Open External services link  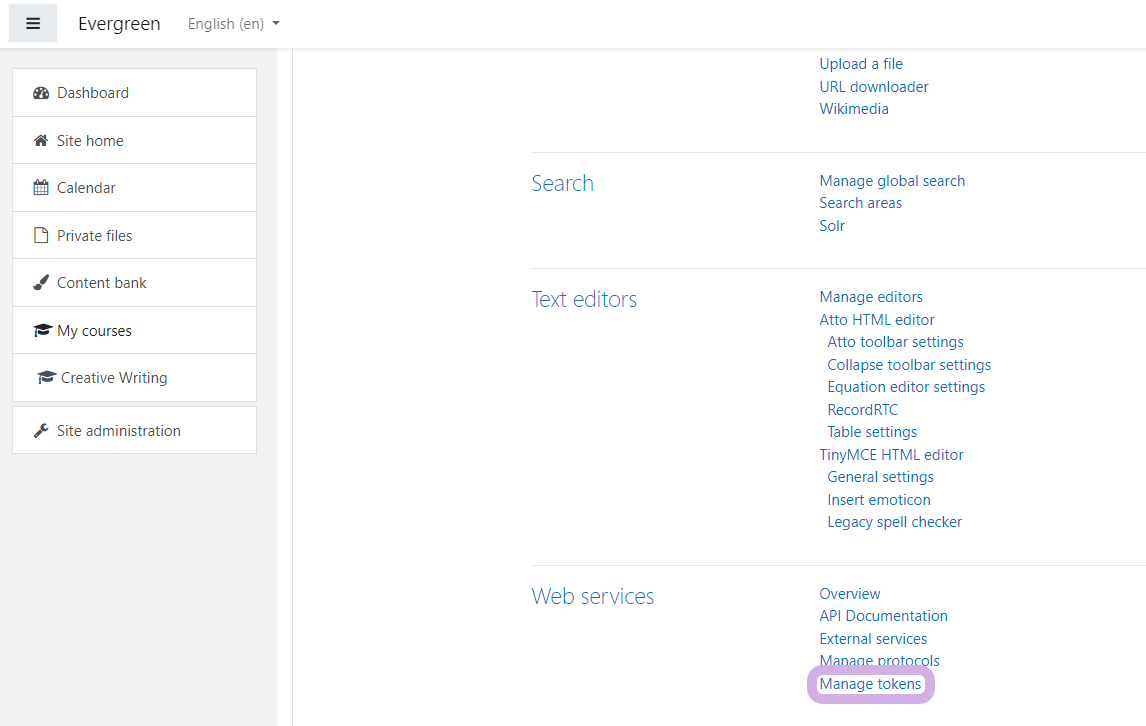coord(873,639)
